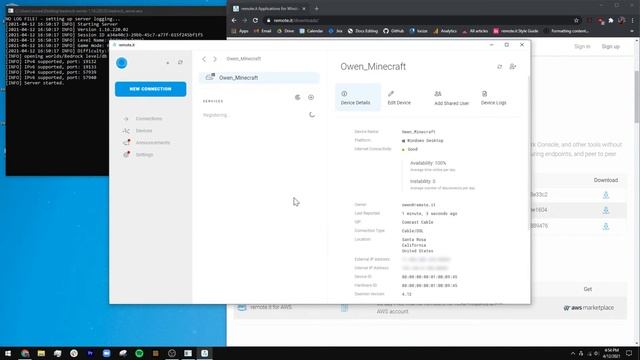
Task: Click Owen_Minecraft breadcrumb text
Action: point(244,59)
